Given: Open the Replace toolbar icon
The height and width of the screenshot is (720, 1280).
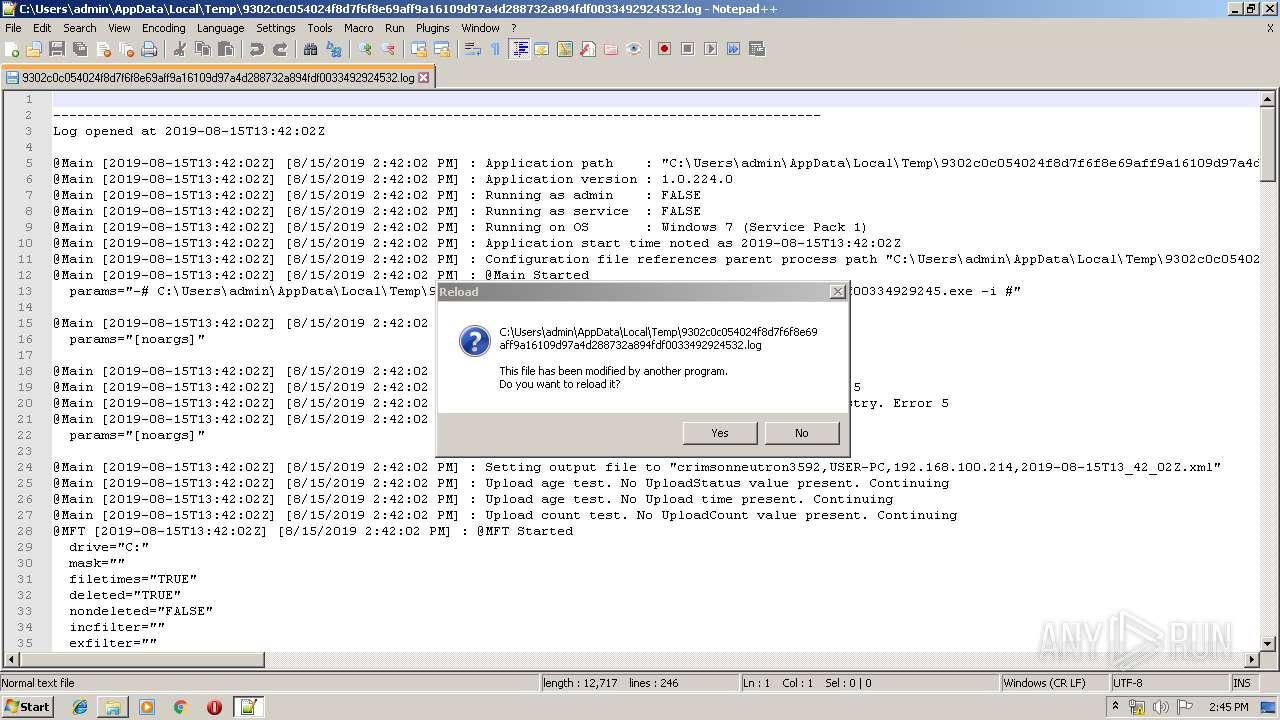Looking at the screenshot, I should (334, 49).
